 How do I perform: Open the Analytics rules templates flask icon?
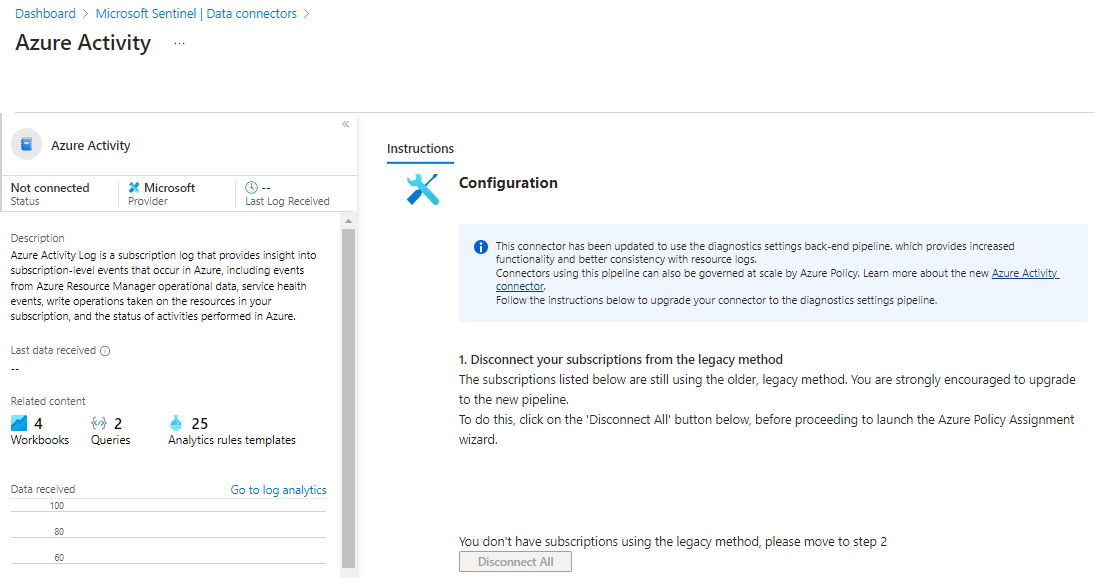point(177,423)
